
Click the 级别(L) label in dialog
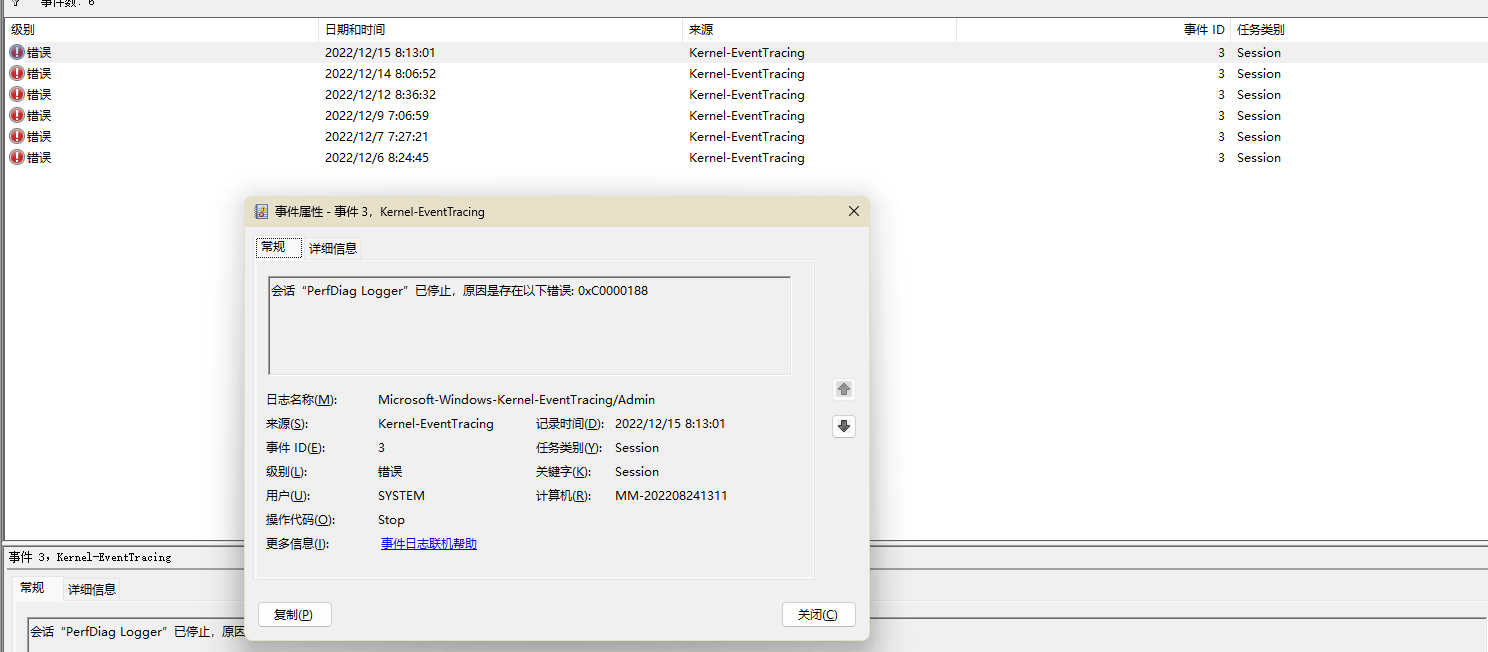(286, 471)
